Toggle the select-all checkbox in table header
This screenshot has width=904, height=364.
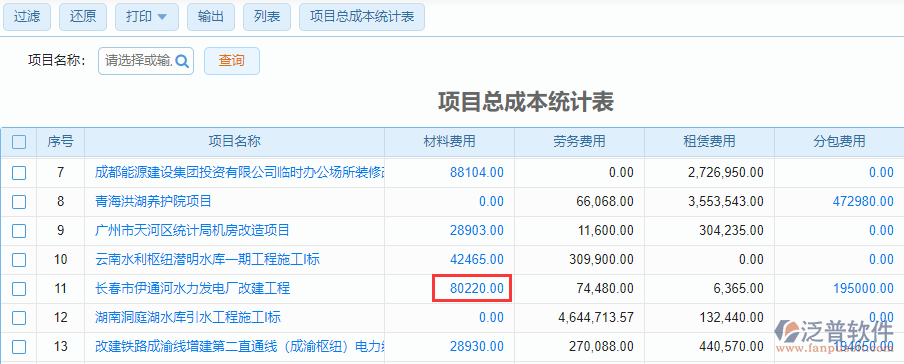[x=19, y=142]
